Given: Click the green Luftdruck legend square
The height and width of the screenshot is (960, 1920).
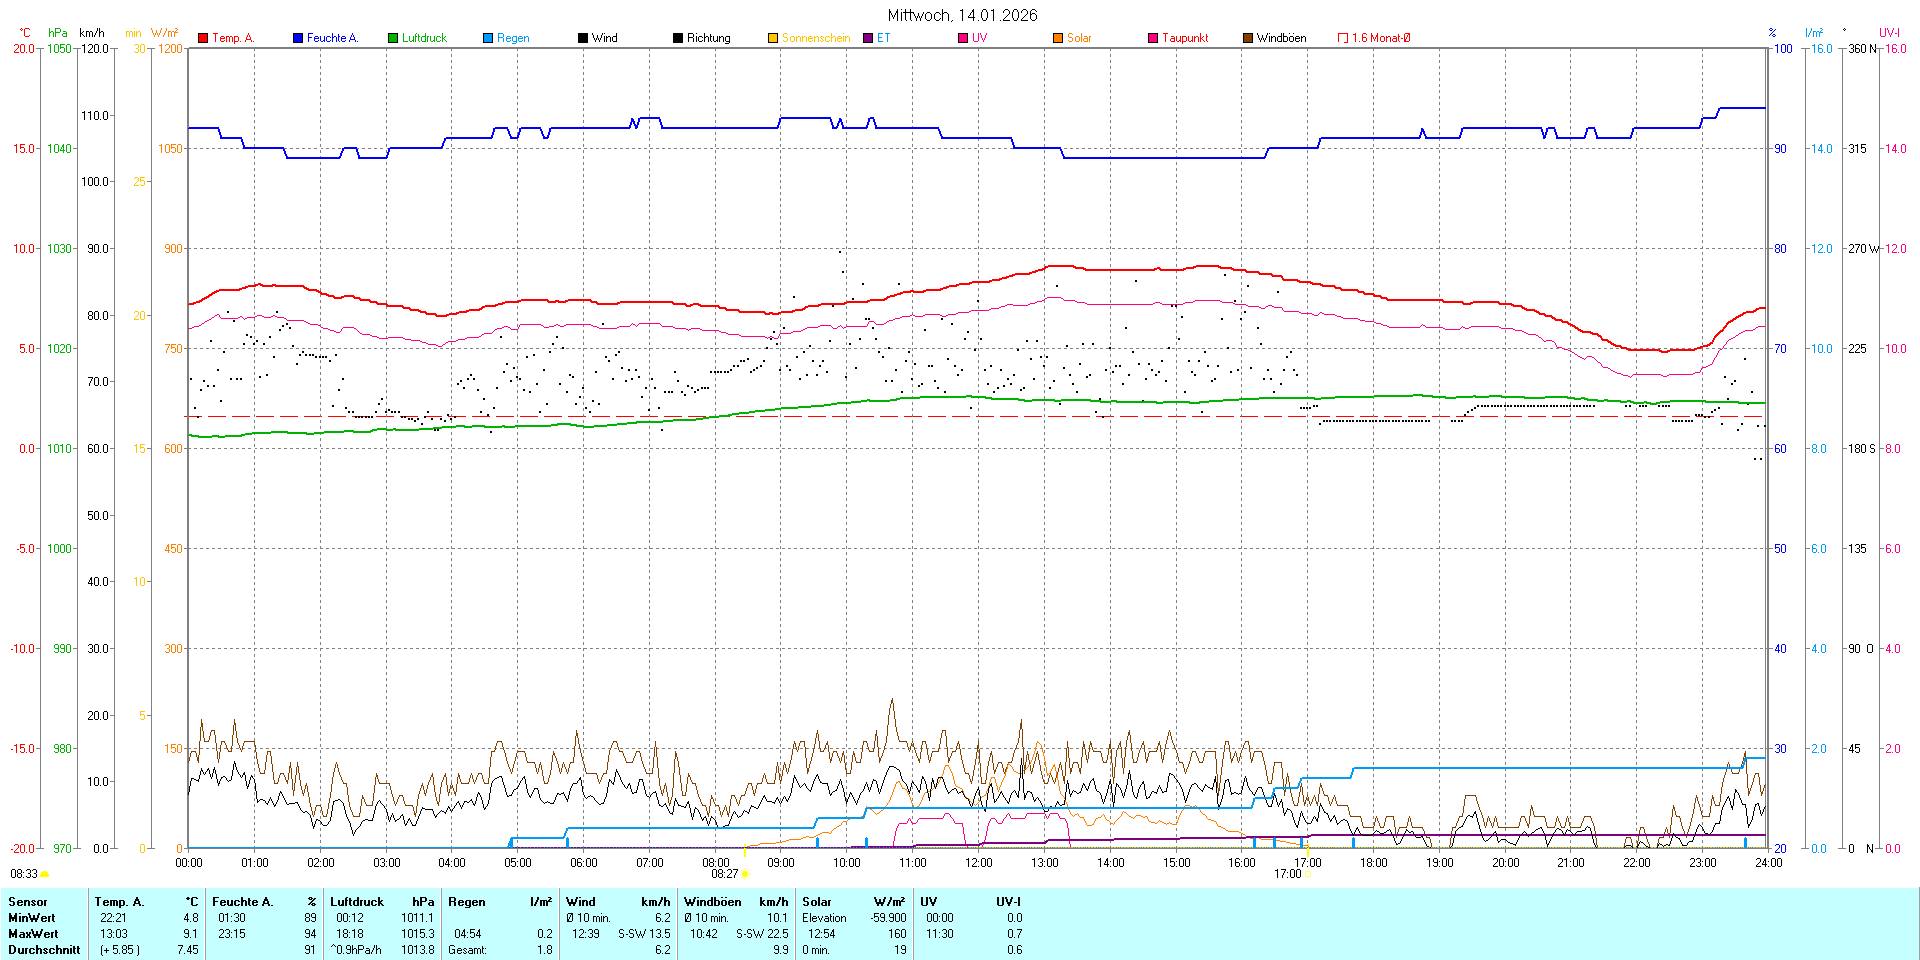Looking at the screenshot, I should pos(393,38).
